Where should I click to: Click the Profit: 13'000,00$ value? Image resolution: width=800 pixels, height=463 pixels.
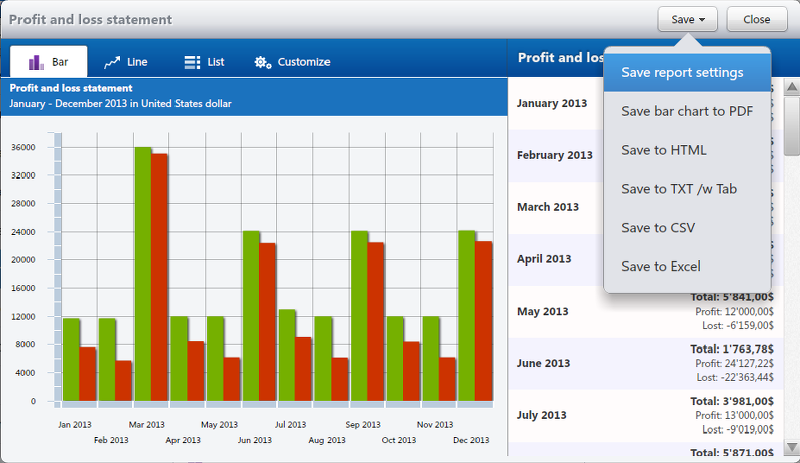[x=734, y=416]
